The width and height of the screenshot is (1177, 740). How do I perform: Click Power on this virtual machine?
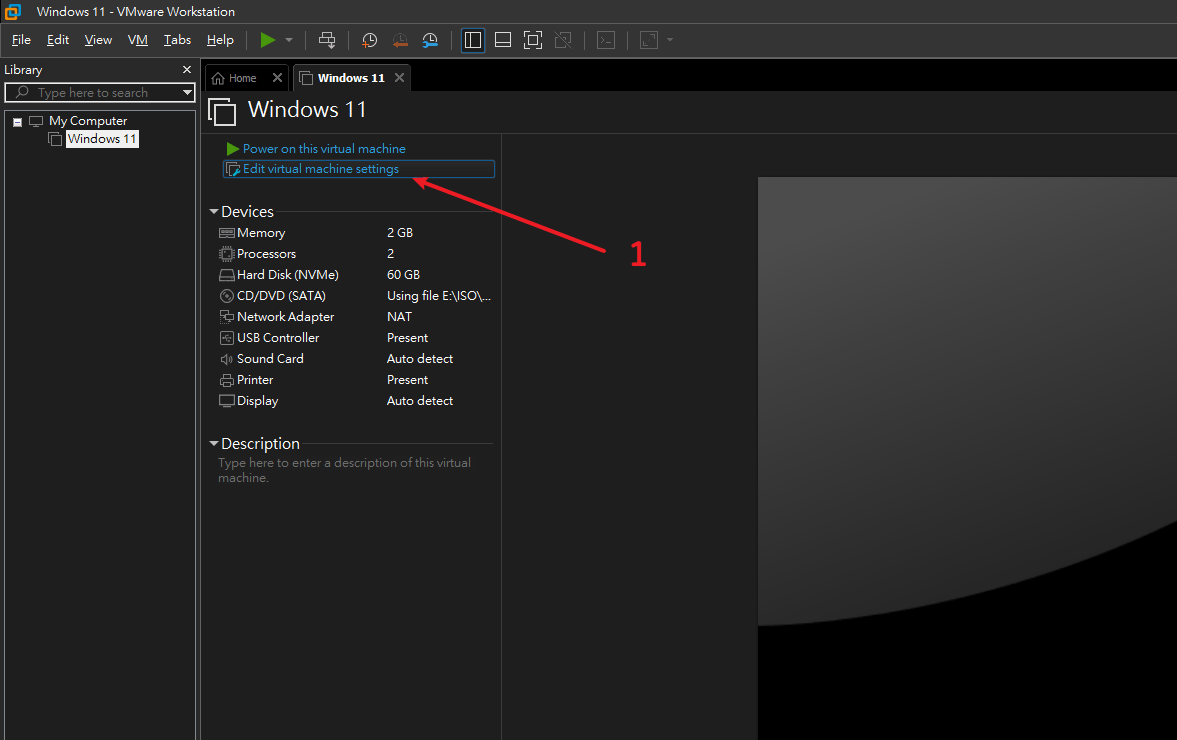tap(323, 149)
